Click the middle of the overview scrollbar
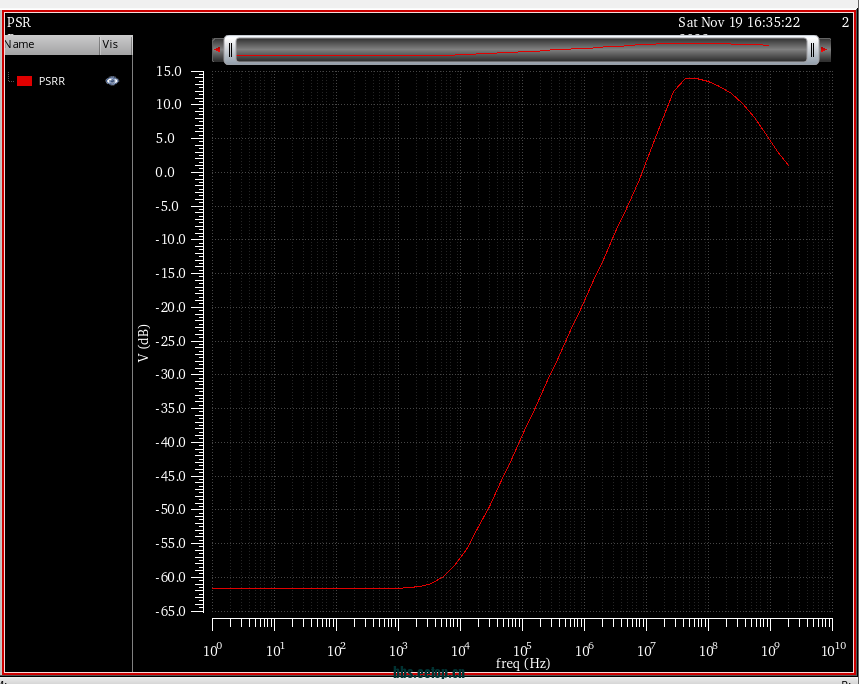The width and height of the screenshot is (859, 684). [521, 50]
